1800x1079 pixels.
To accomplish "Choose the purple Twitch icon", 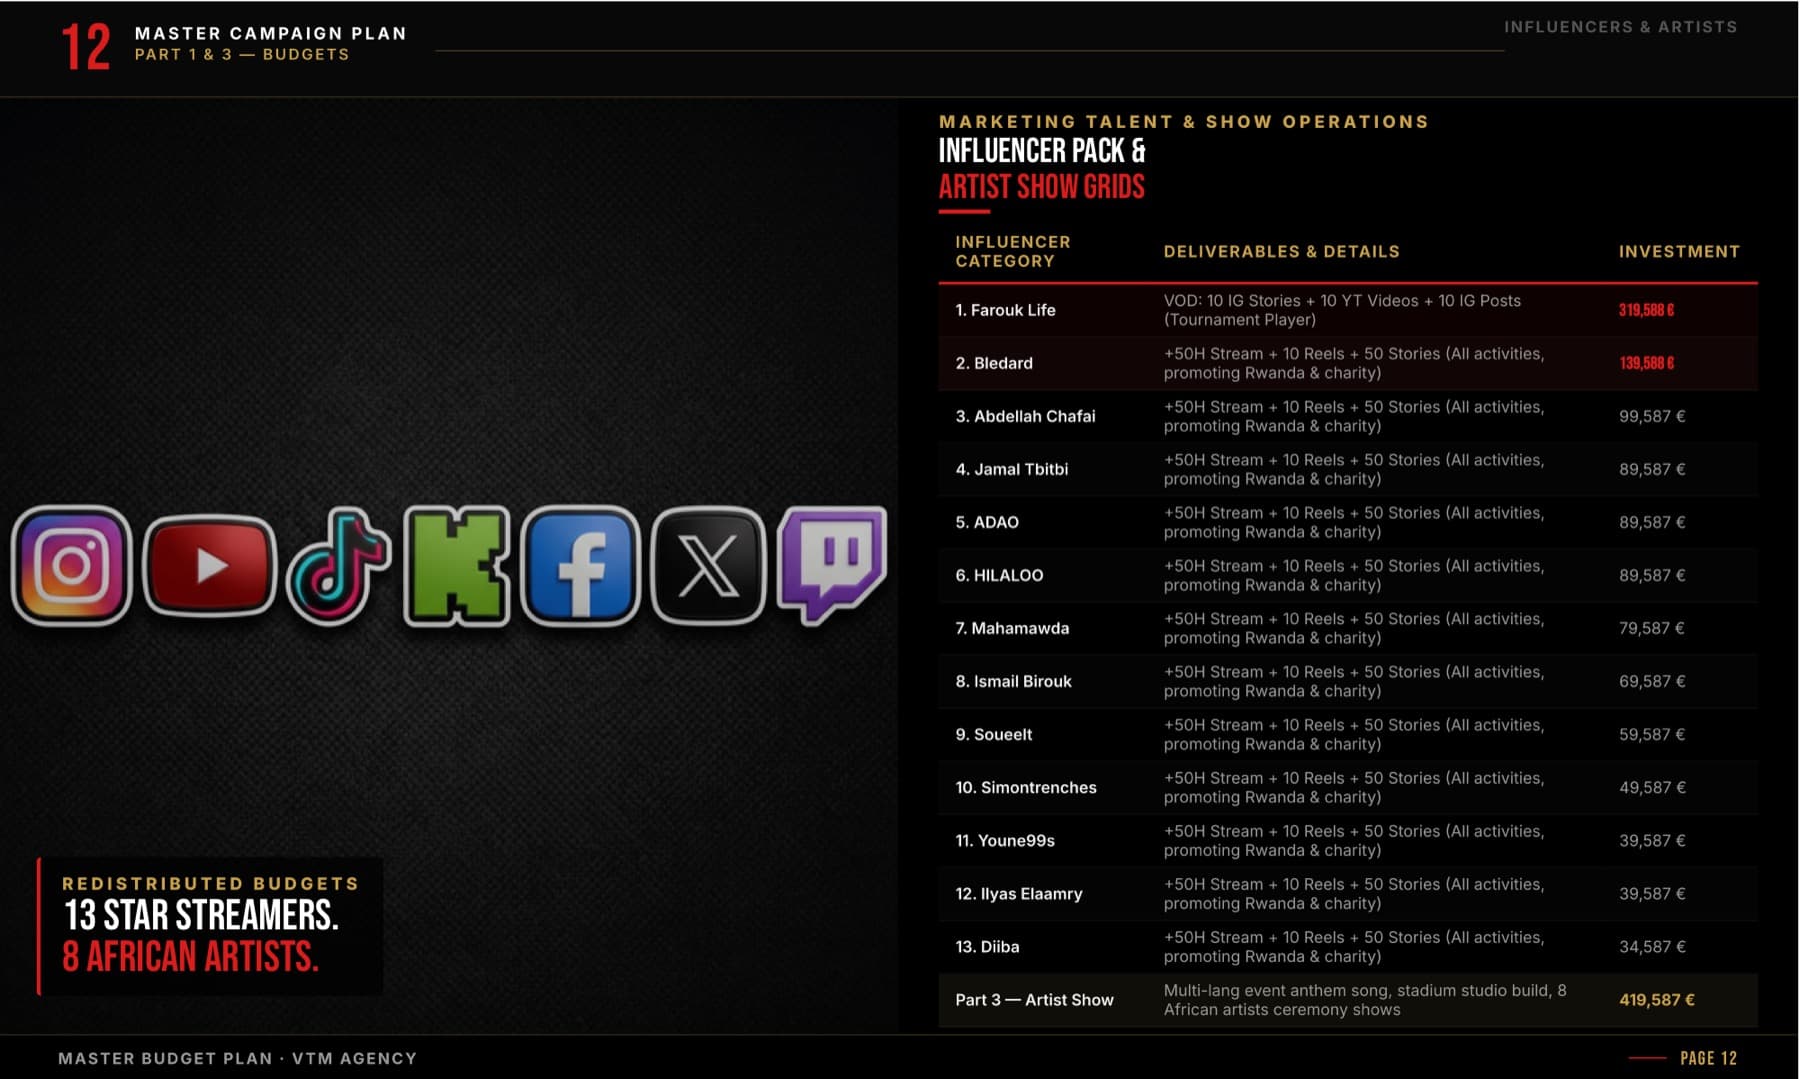I will [x=832, y=566].
